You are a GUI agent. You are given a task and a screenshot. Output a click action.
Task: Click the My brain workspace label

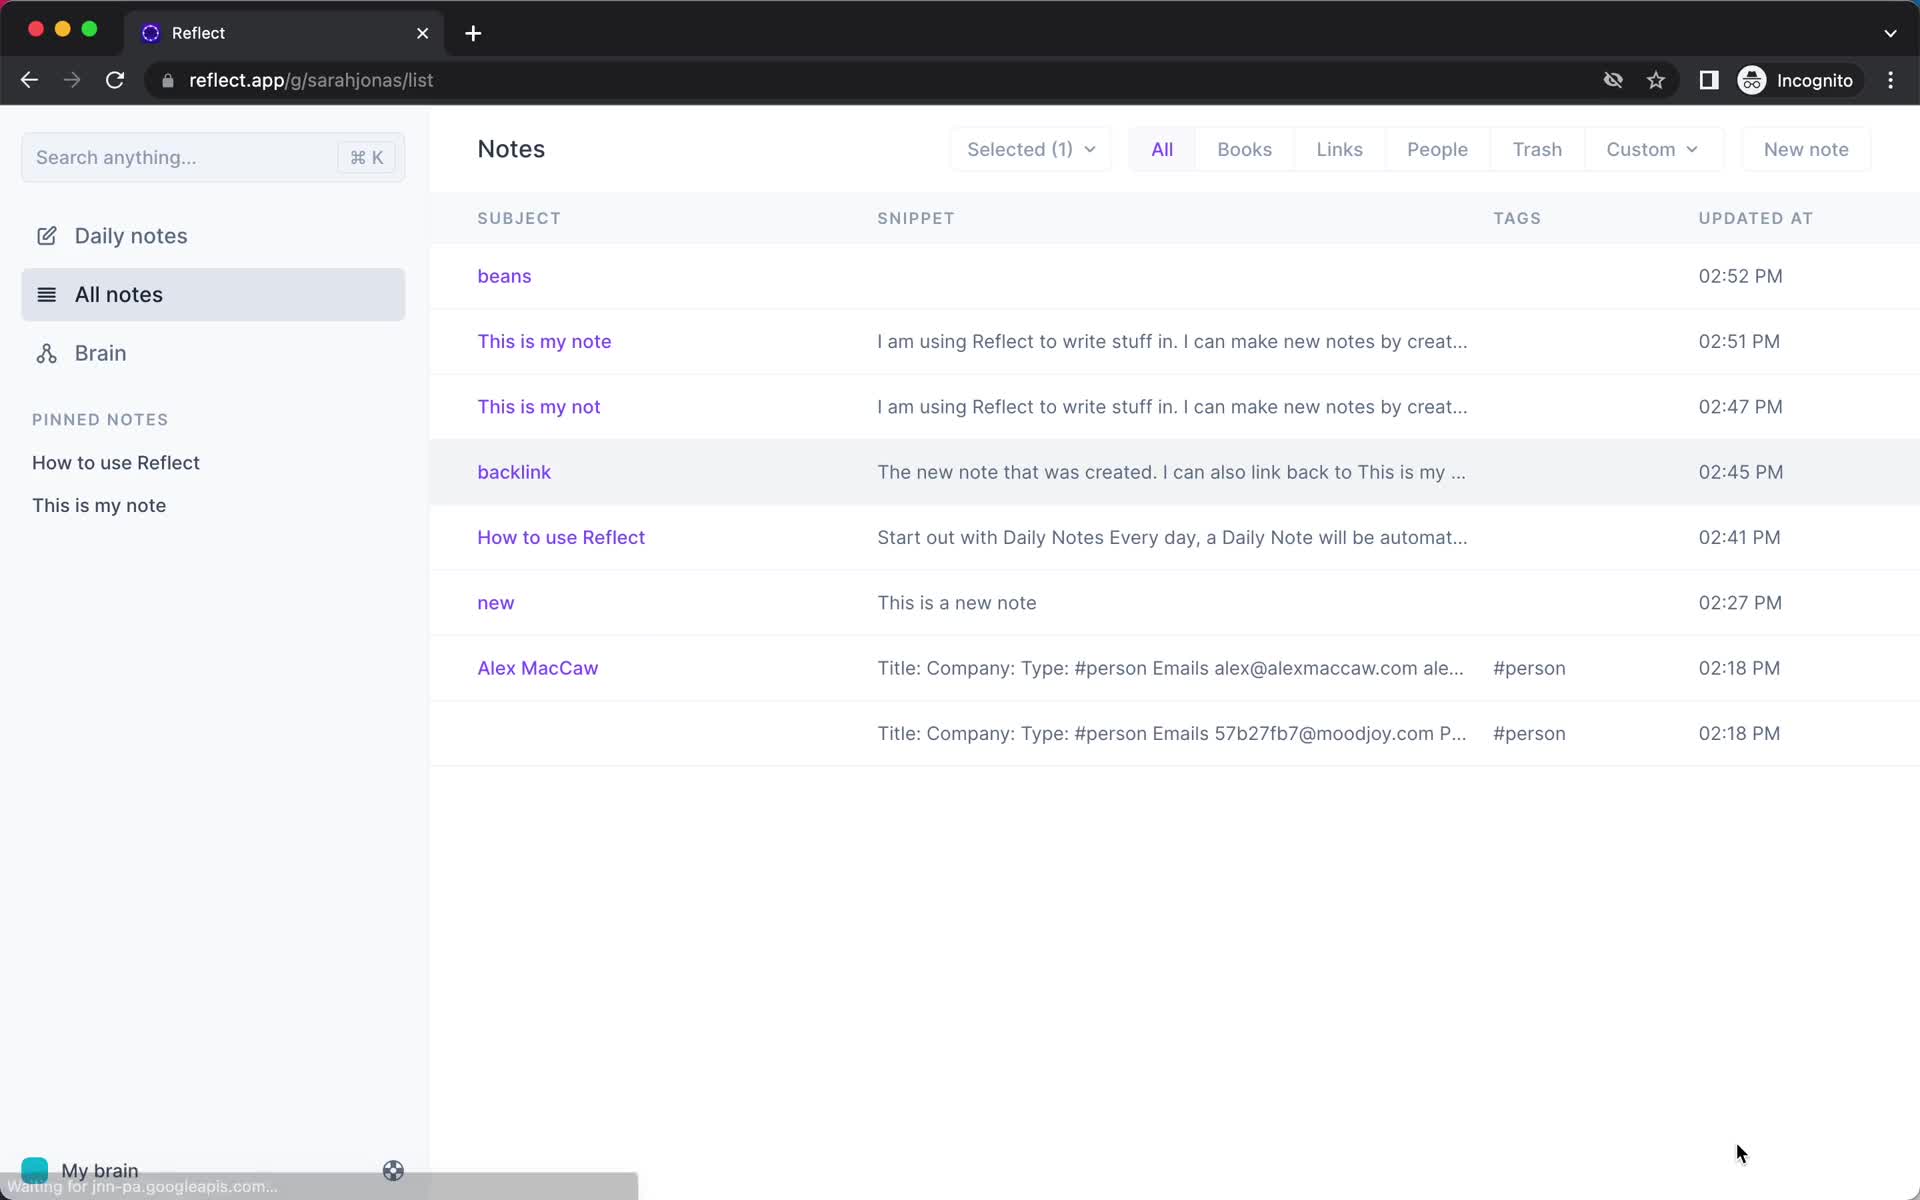pos(100,1170)
